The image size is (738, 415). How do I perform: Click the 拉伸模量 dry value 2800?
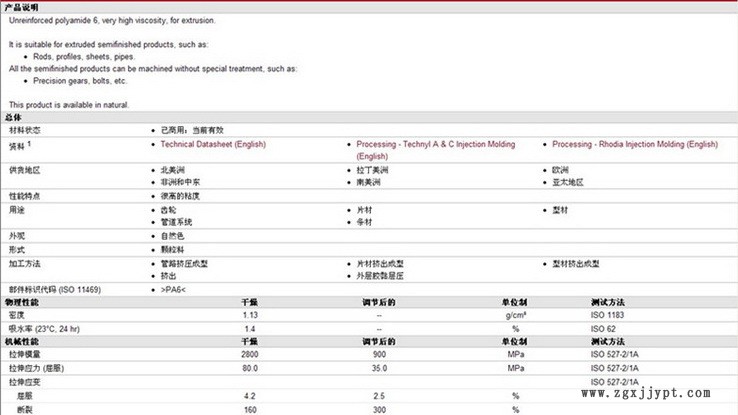pyautogui.click(x=250, y=354)
